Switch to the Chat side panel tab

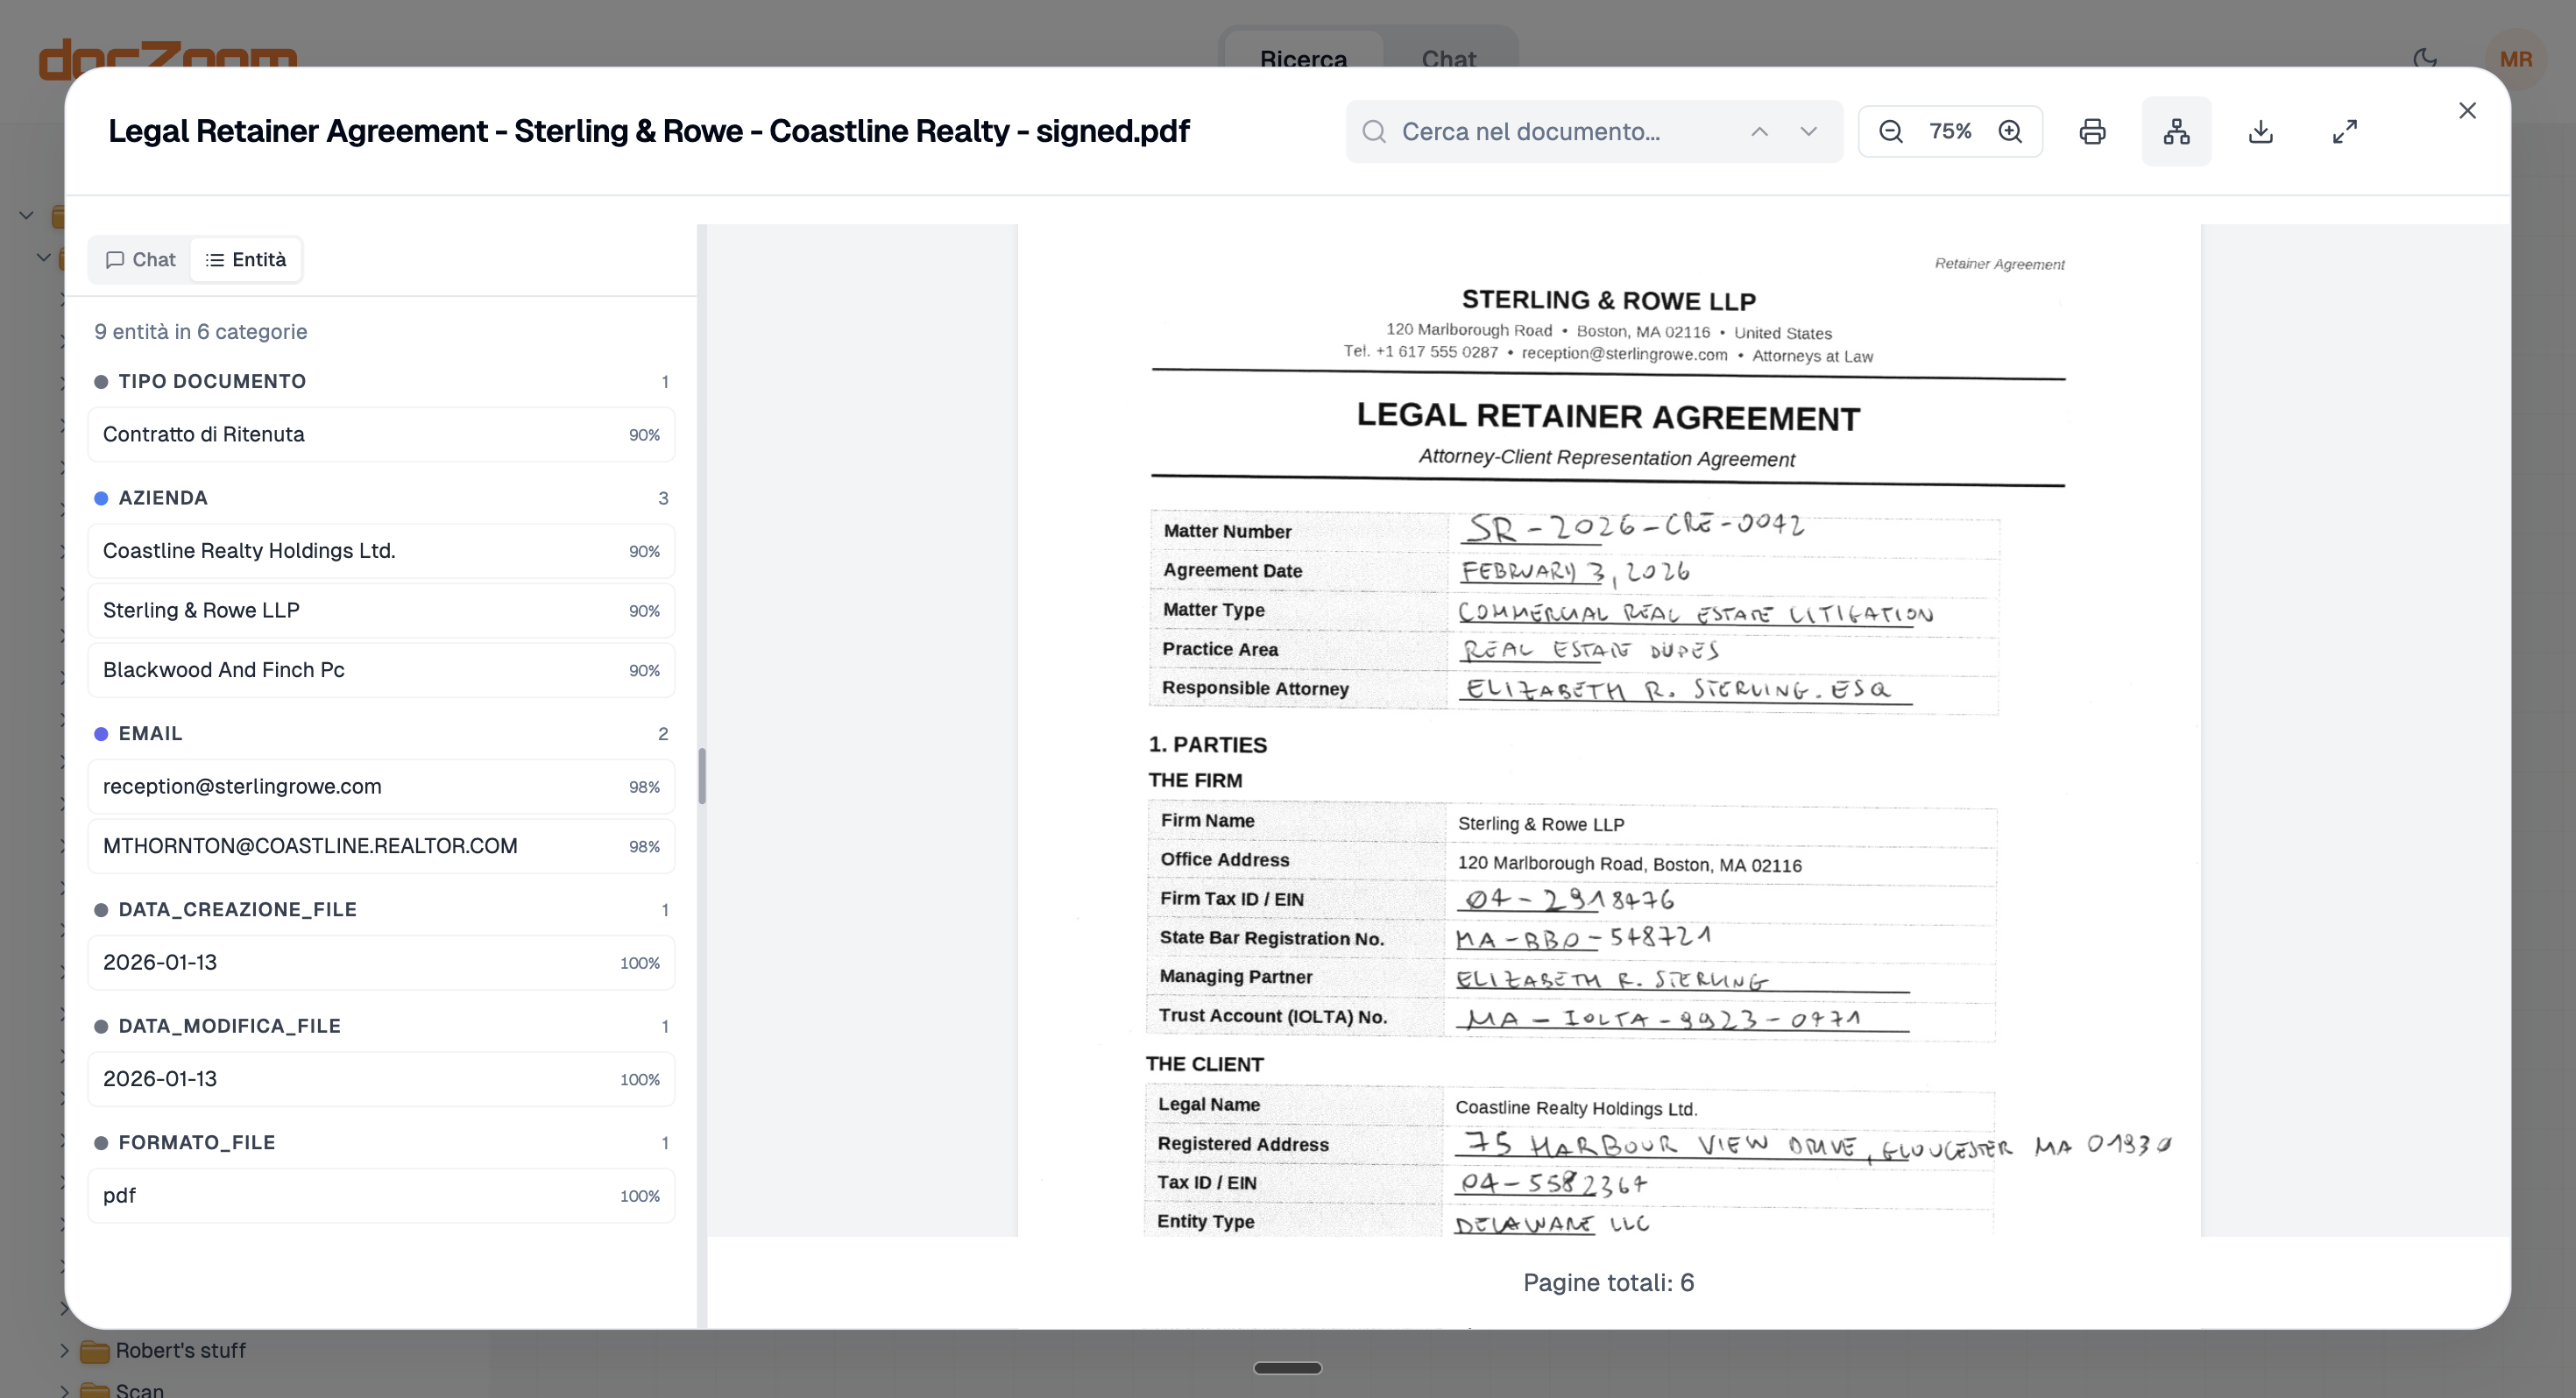140,260
